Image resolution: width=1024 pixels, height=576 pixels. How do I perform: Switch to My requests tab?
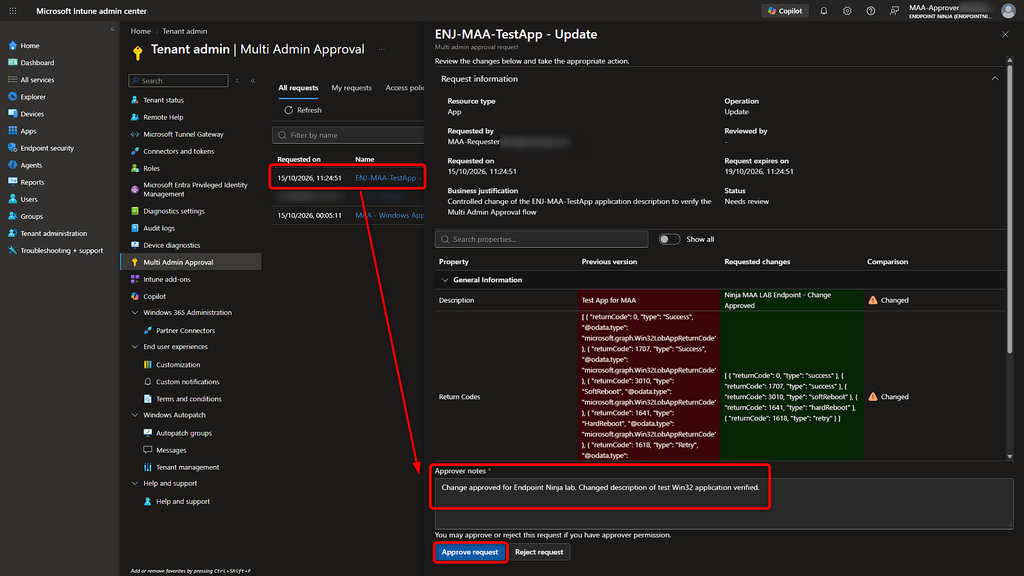351,88
